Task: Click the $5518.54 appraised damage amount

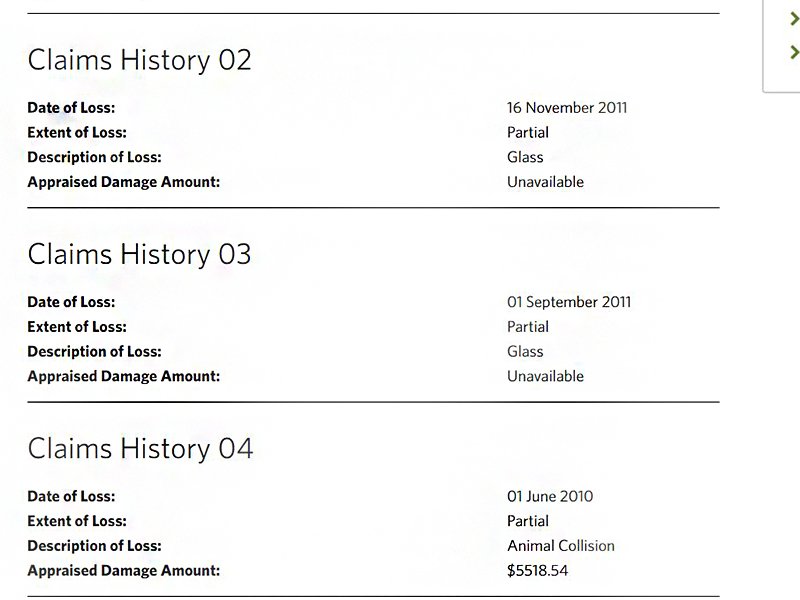Action: coord(537,570)
